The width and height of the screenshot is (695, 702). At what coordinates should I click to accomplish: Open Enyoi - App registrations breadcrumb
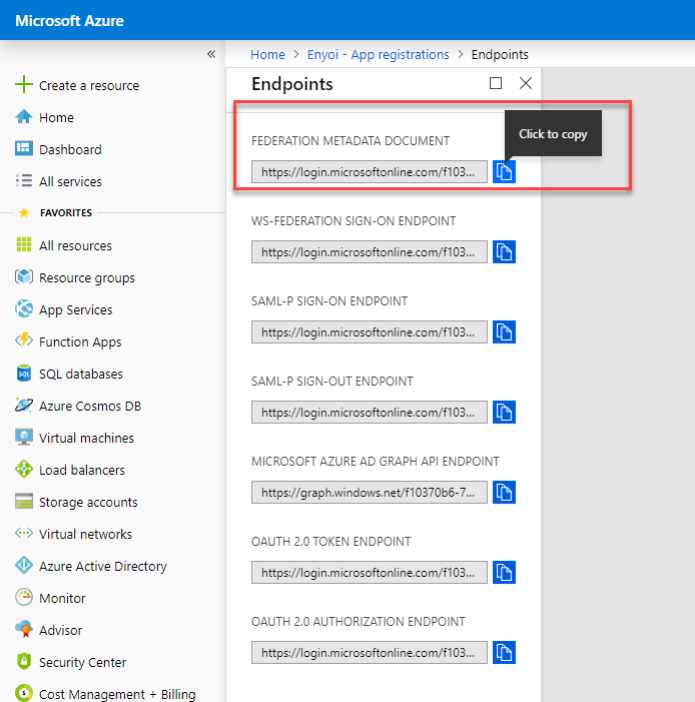[x=378, y=55]
